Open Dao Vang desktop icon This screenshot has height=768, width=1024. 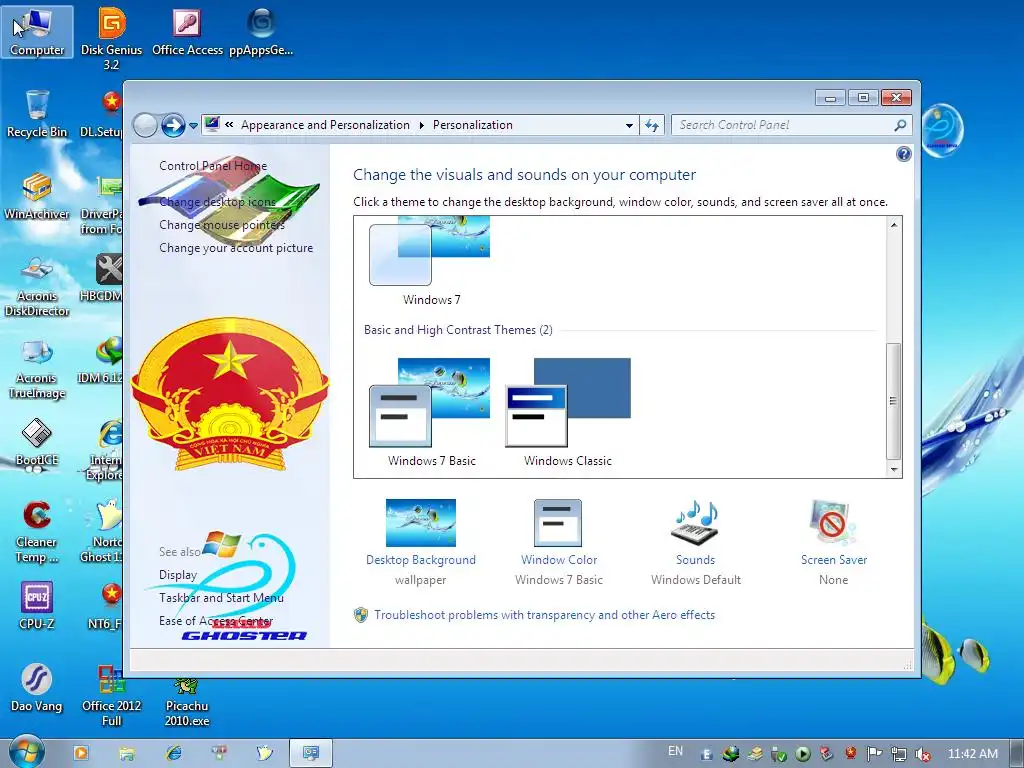point(37,688)
